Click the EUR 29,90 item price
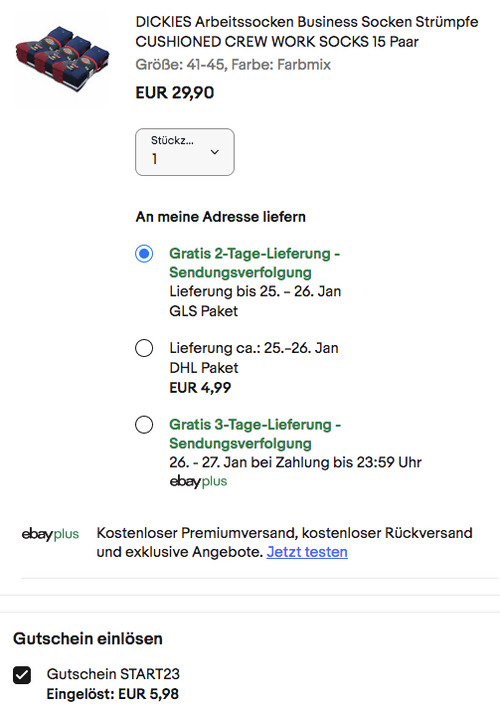Viewport: 500px width, 714px height. [174, 93]
